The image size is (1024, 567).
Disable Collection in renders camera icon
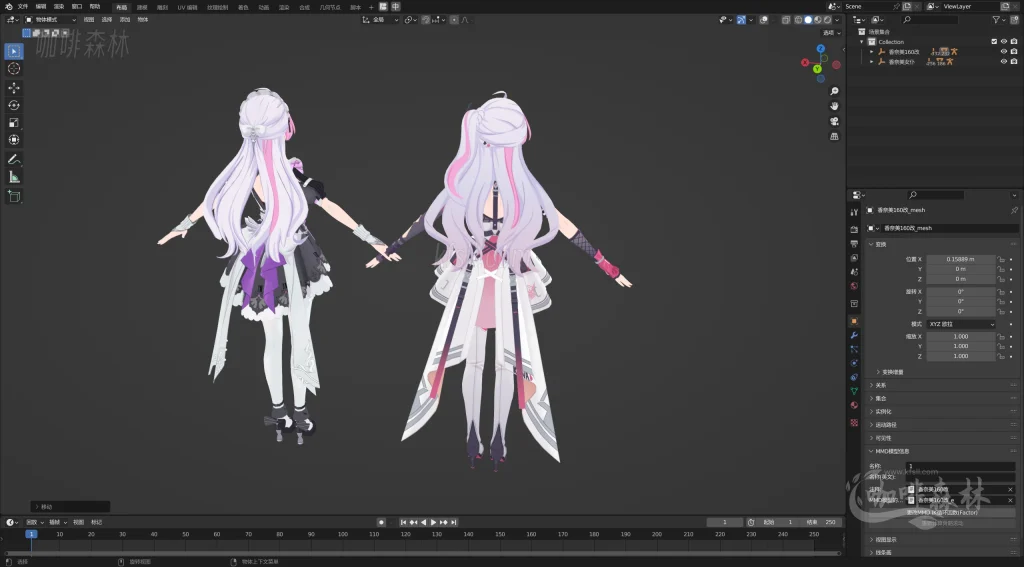tap(1014, 41)
